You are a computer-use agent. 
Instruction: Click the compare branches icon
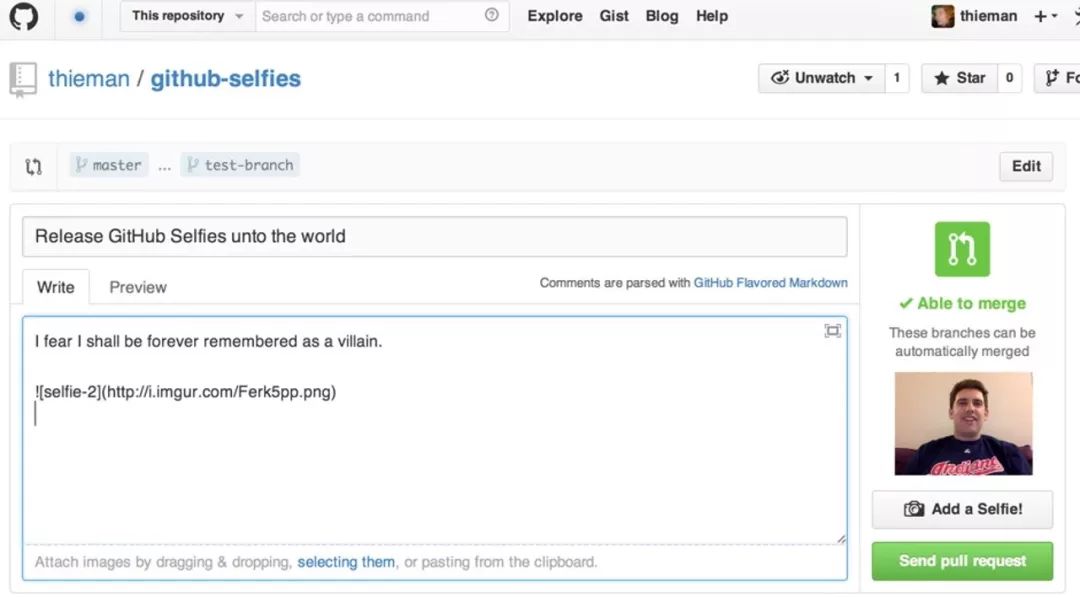[34, 166]
